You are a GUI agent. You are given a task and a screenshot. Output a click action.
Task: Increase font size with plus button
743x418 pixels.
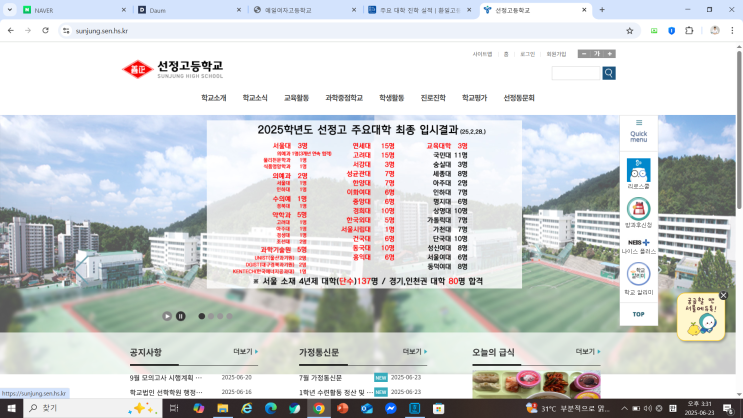coord(609,54)
